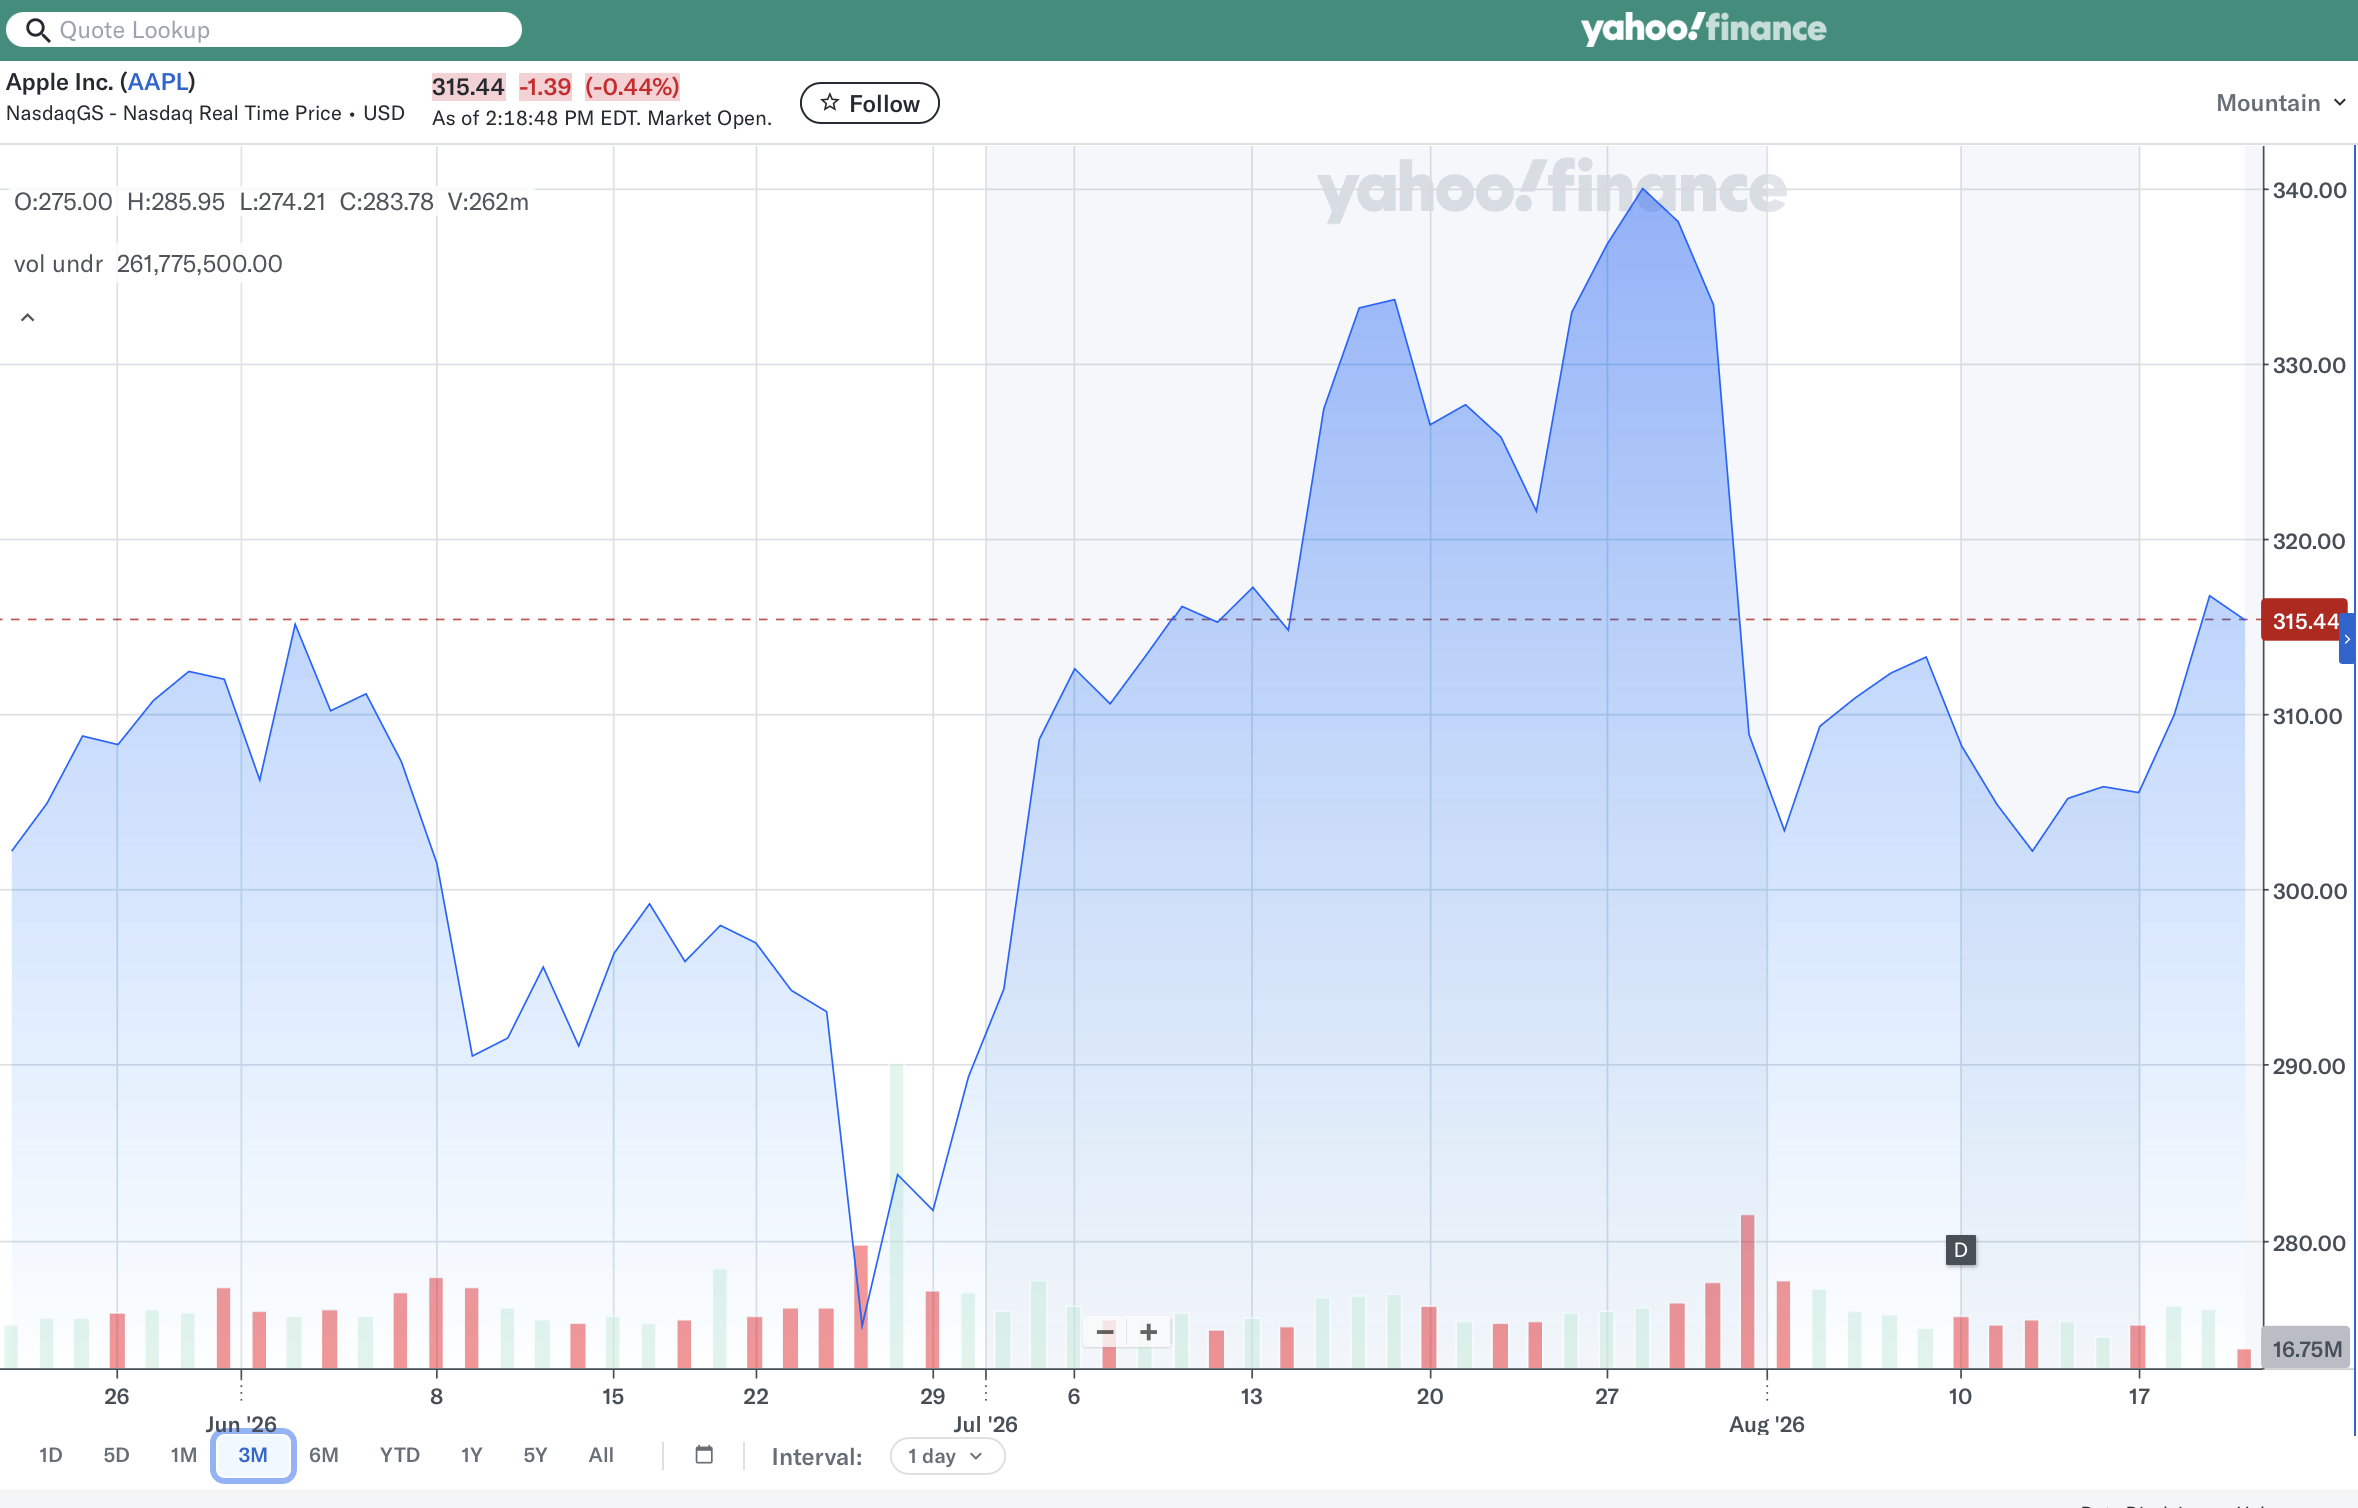Open the Mountain chart type dropdown

(2281, 103)
